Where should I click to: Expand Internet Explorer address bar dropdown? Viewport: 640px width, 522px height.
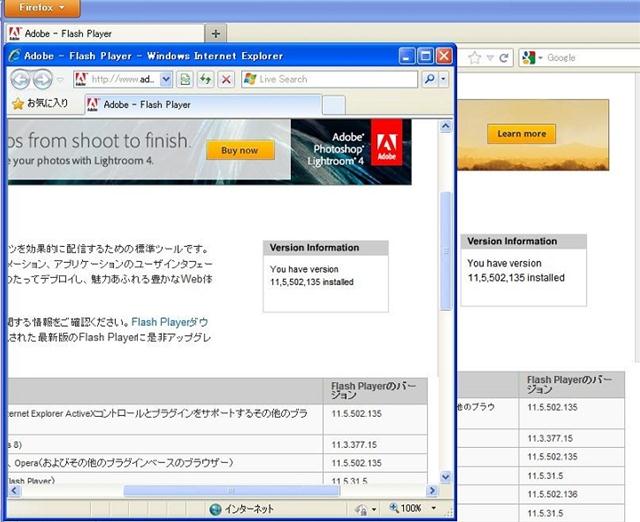(x=166, y=79)
